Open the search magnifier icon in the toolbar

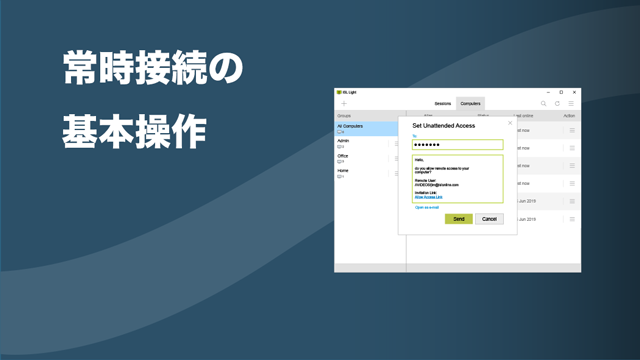(x=543, y=104)
